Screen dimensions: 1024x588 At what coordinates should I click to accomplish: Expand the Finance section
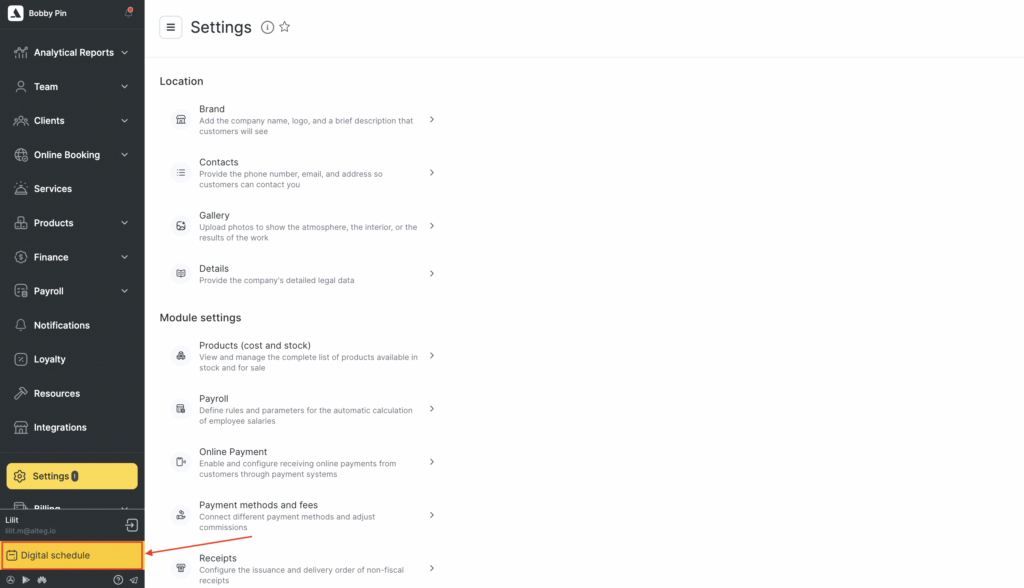tap(72, 257)
